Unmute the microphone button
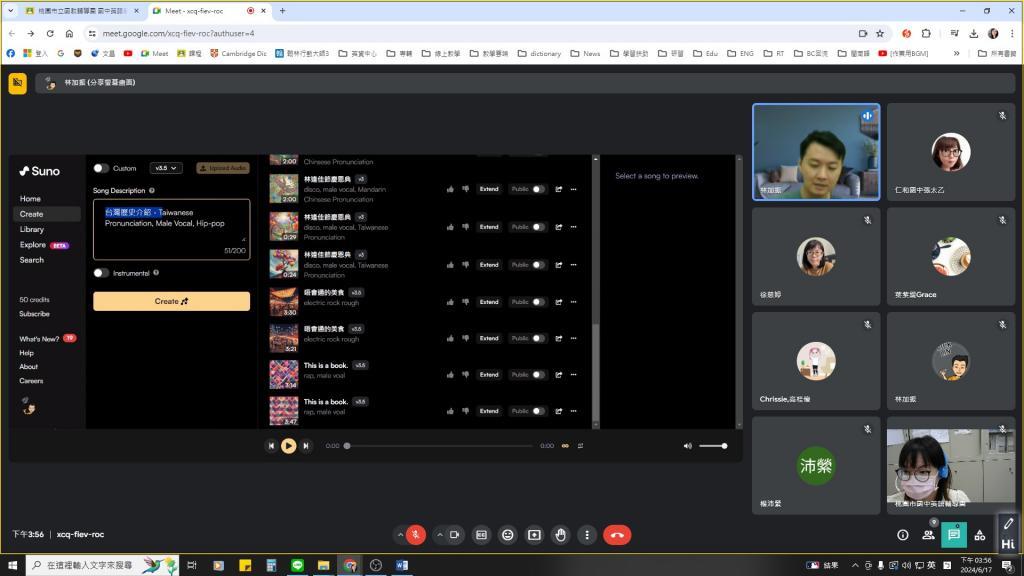The width and height of the screenshot is (1024, 576). coord(415,535)
